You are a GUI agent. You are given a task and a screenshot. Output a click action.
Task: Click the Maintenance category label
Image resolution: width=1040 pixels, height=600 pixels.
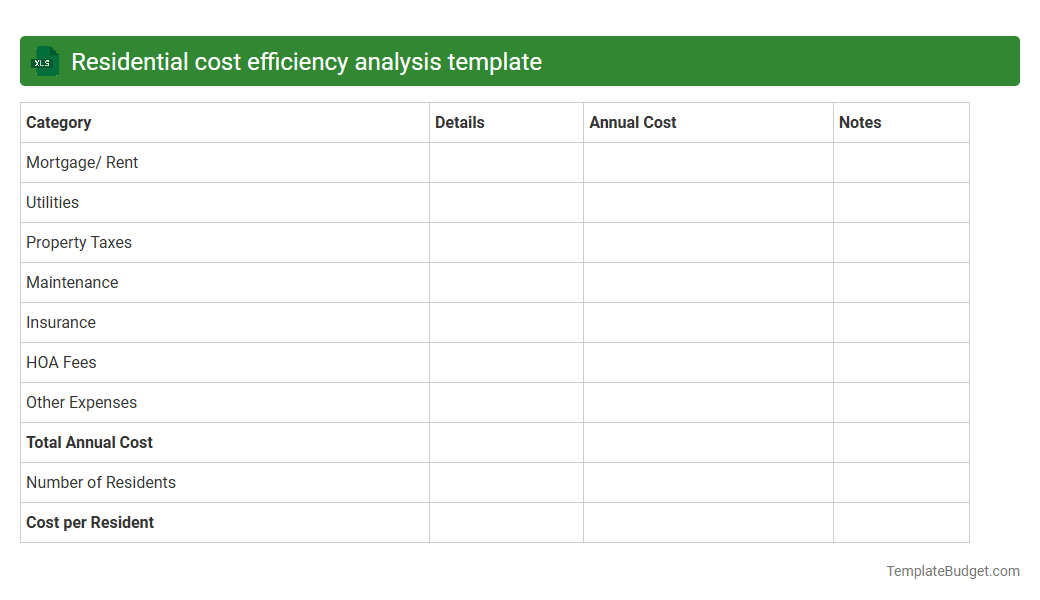(x=72, y=282)
